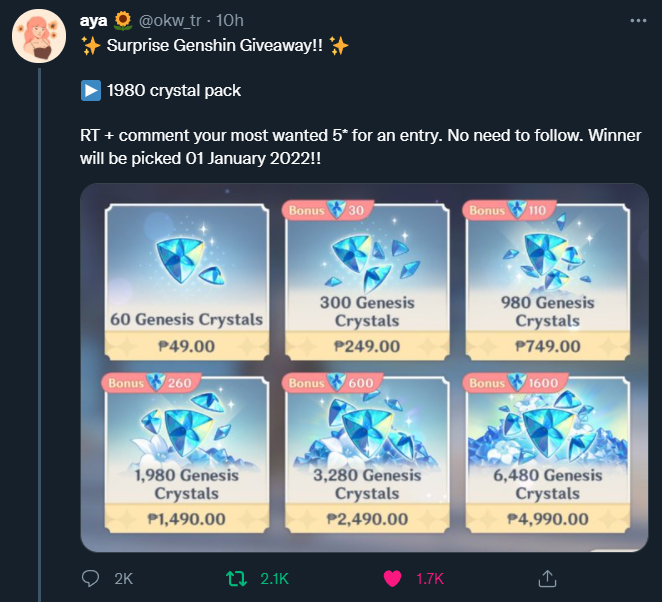Screen dimensions: 662x602
Task: Open the share tweet icon
Action: [547, 578]
